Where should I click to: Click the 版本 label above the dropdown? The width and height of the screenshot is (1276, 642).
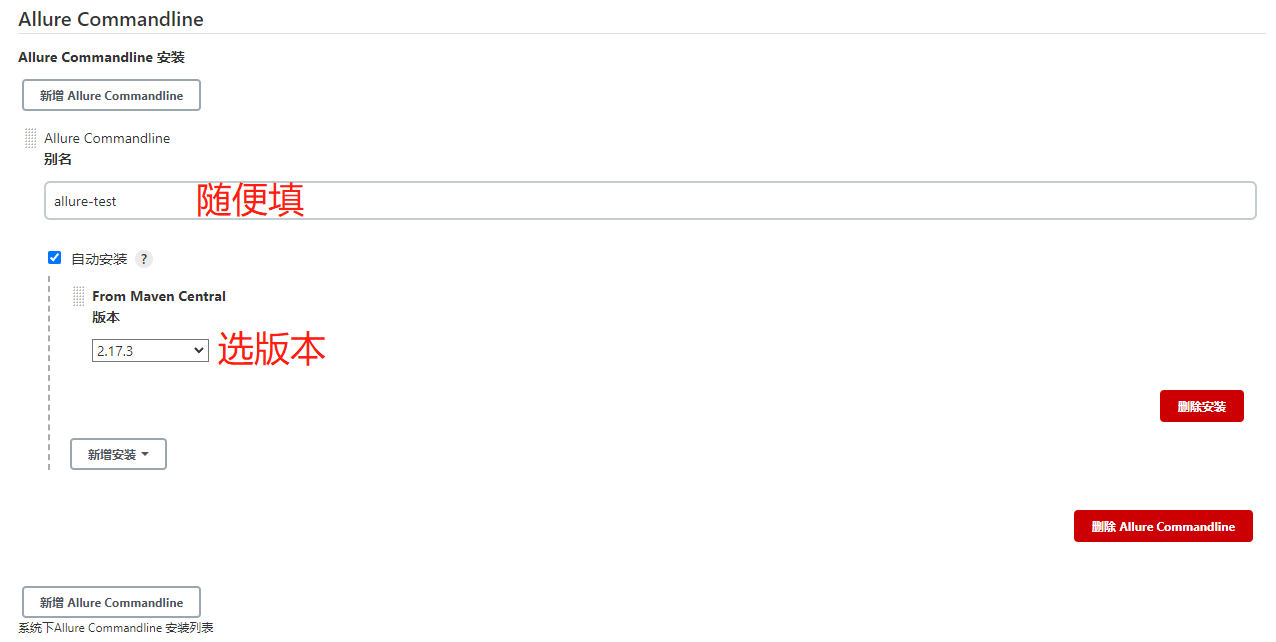(106, 317)
